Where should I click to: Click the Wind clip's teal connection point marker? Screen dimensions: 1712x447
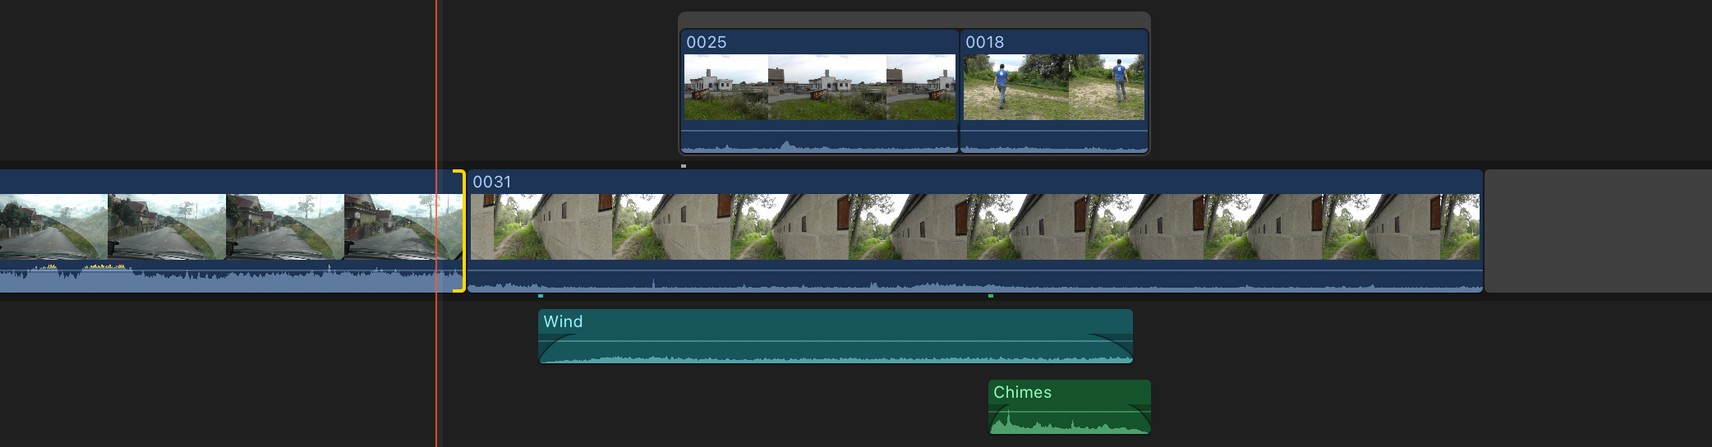point(541,296)
